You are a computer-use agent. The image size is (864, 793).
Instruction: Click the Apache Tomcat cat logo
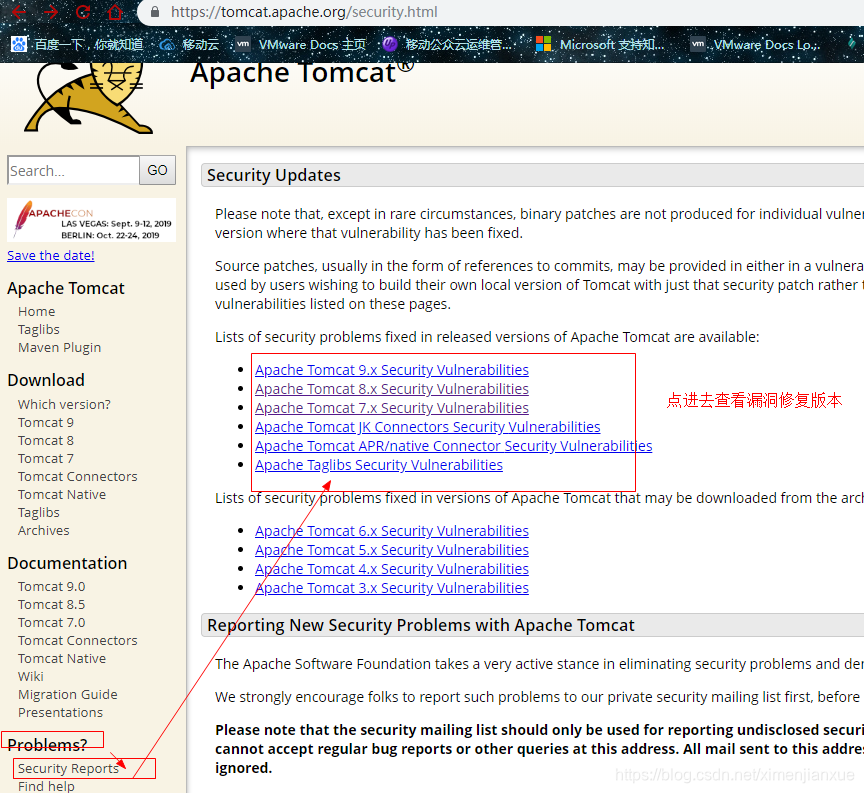(88, 98)
